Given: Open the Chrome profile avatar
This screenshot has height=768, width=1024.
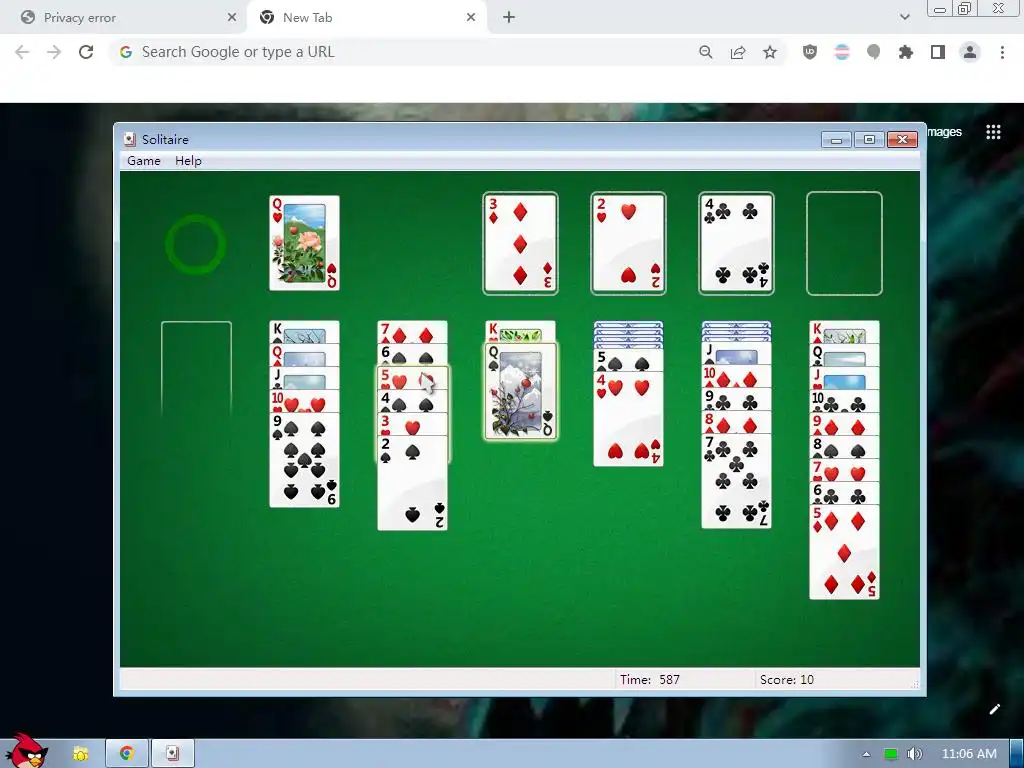Looking at the screenshot, I should coord(970,52).
